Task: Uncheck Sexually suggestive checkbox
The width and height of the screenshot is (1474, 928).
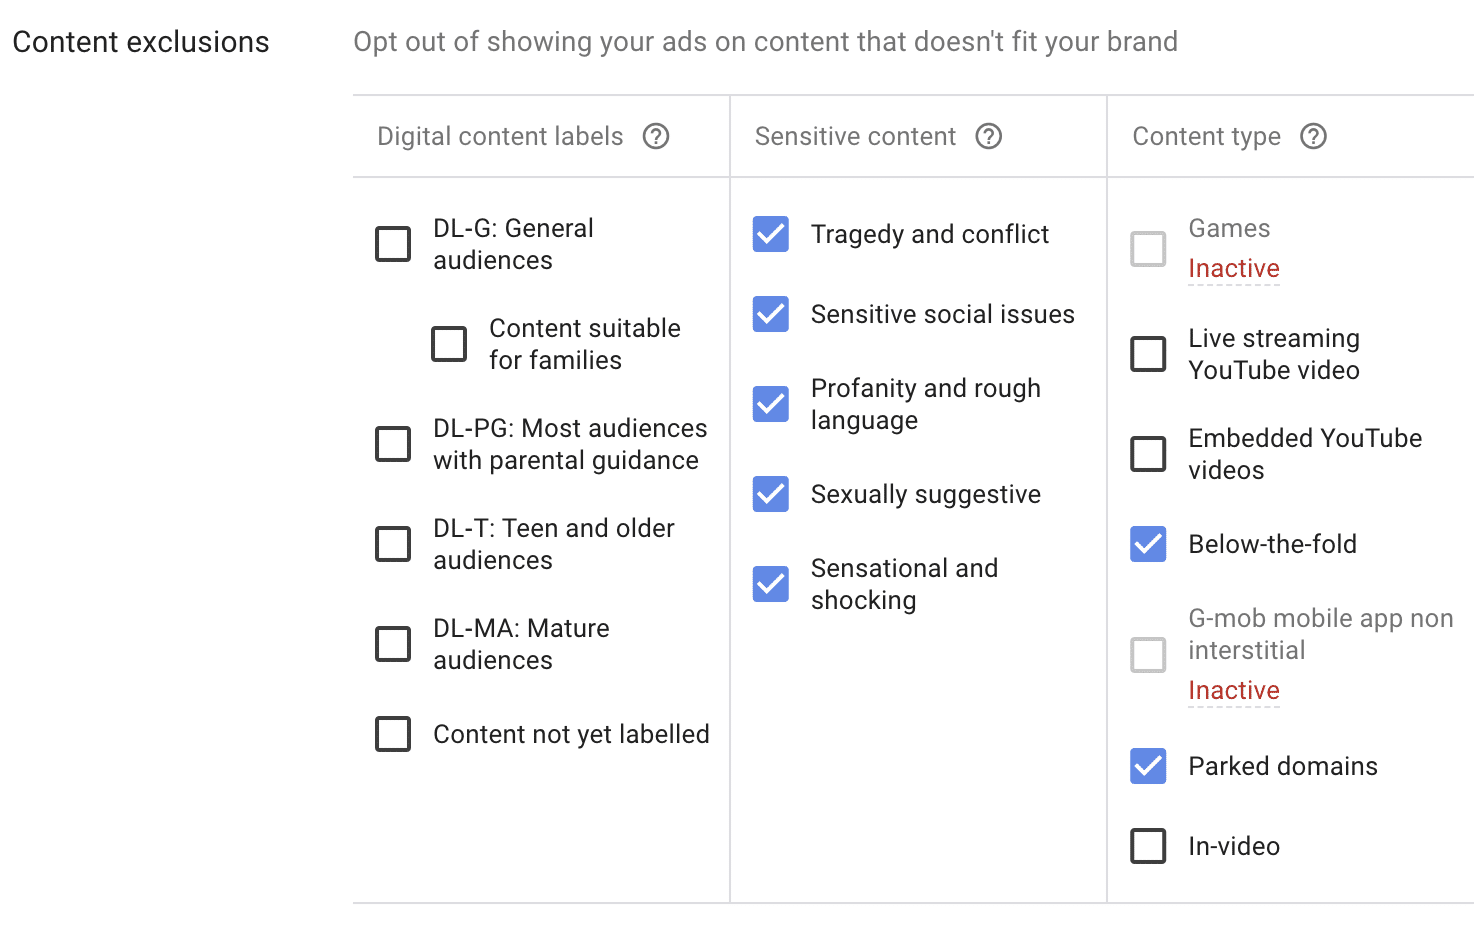Action: (771, 494)
